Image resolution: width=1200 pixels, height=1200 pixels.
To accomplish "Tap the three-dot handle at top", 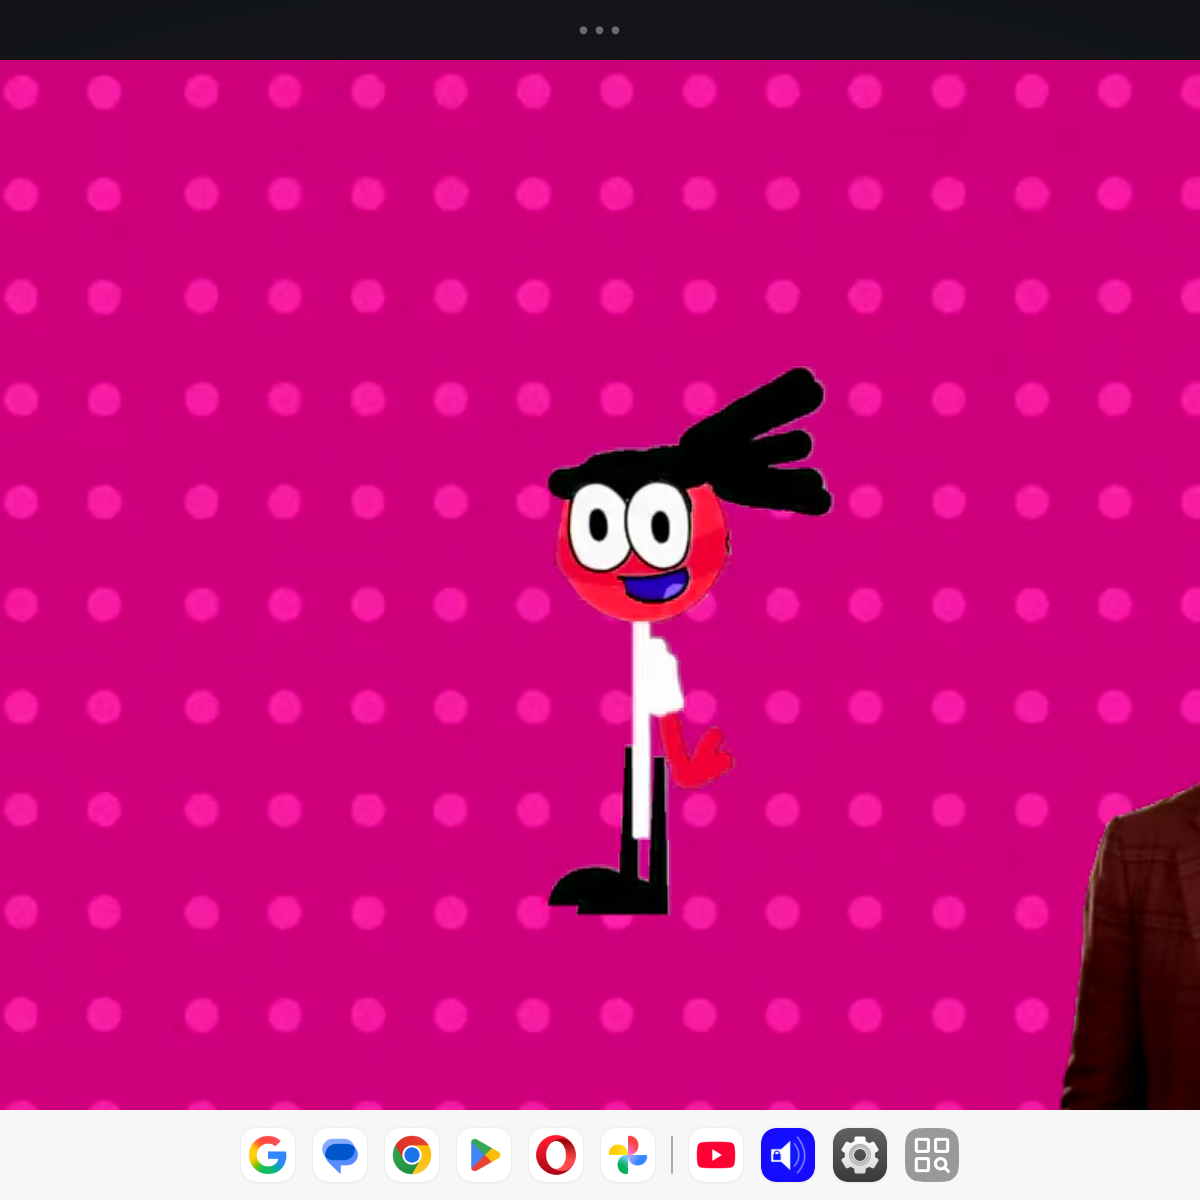I will pos(600,30).
